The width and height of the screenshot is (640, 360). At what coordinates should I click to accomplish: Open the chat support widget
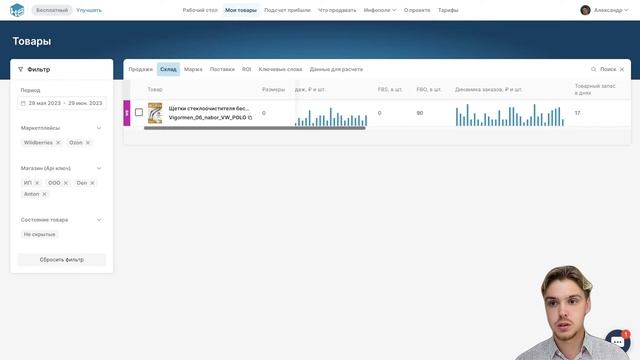(618, 342)
